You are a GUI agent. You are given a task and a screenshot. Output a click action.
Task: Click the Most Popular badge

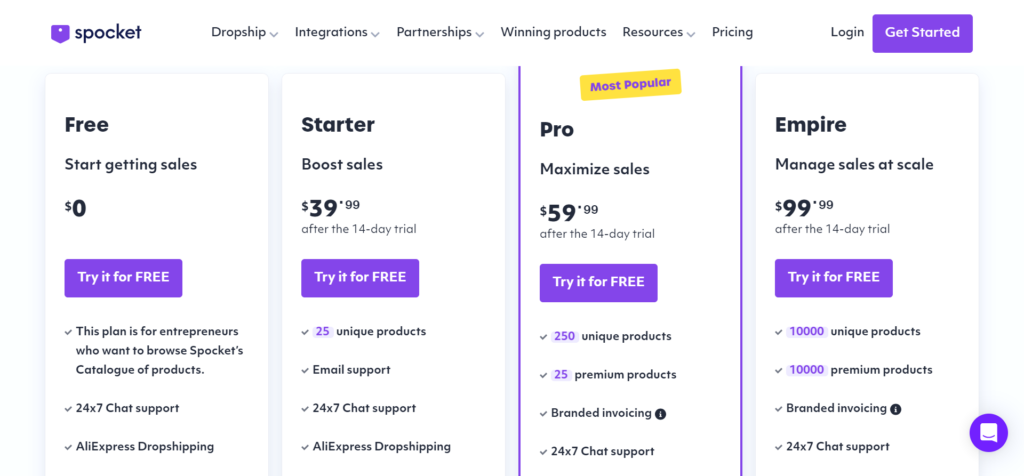click(x=630, y=85)
